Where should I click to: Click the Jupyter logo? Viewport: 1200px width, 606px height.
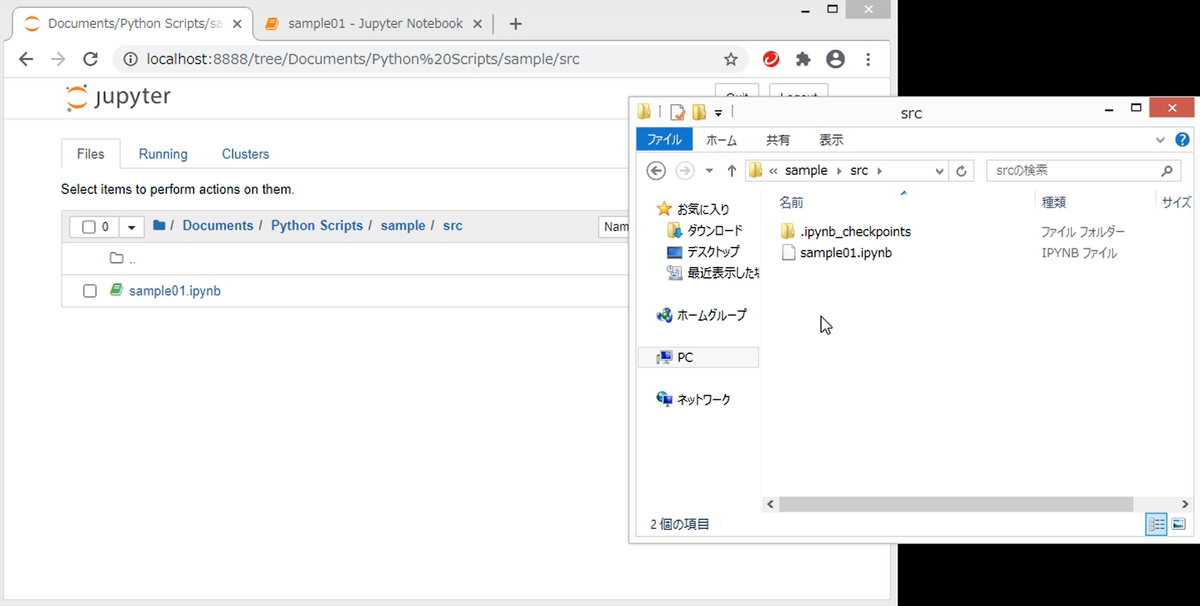pos(118,97)
